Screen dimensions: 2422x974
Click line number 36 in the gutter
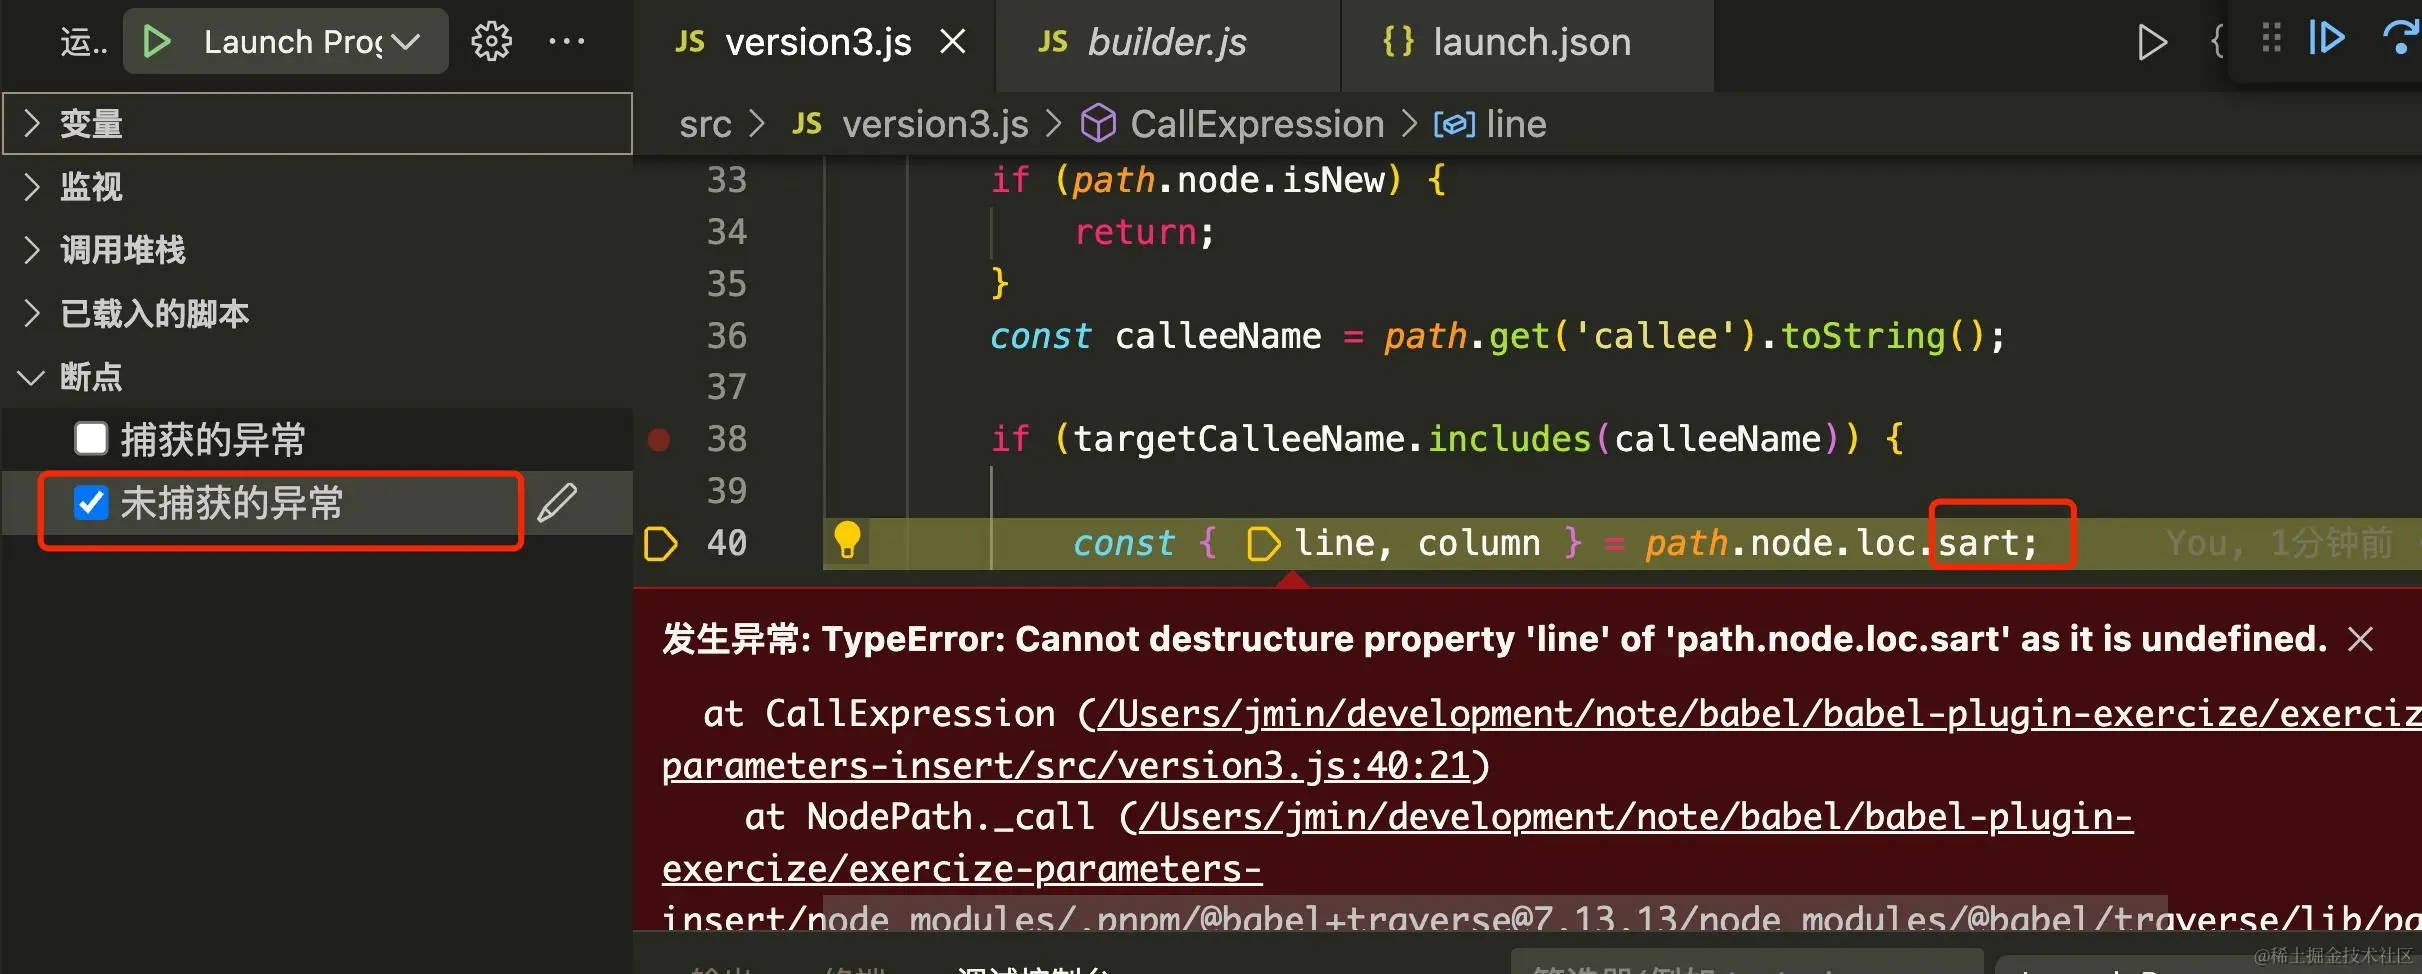(x=727, y=336)
